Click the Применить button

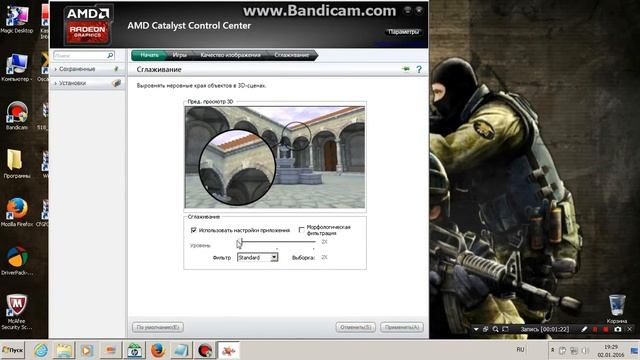tap(402, 327)
